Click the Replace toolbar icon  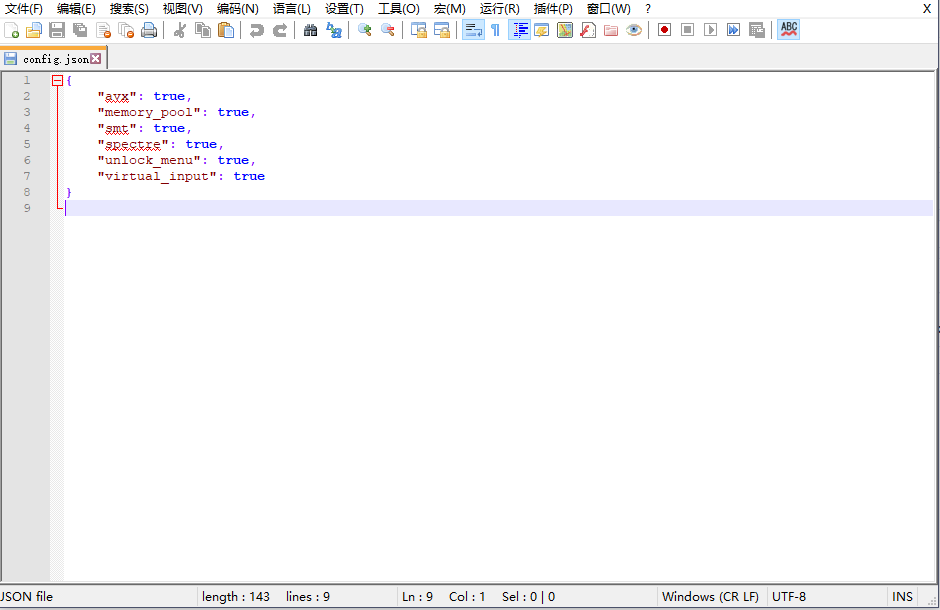click(334, 30)
